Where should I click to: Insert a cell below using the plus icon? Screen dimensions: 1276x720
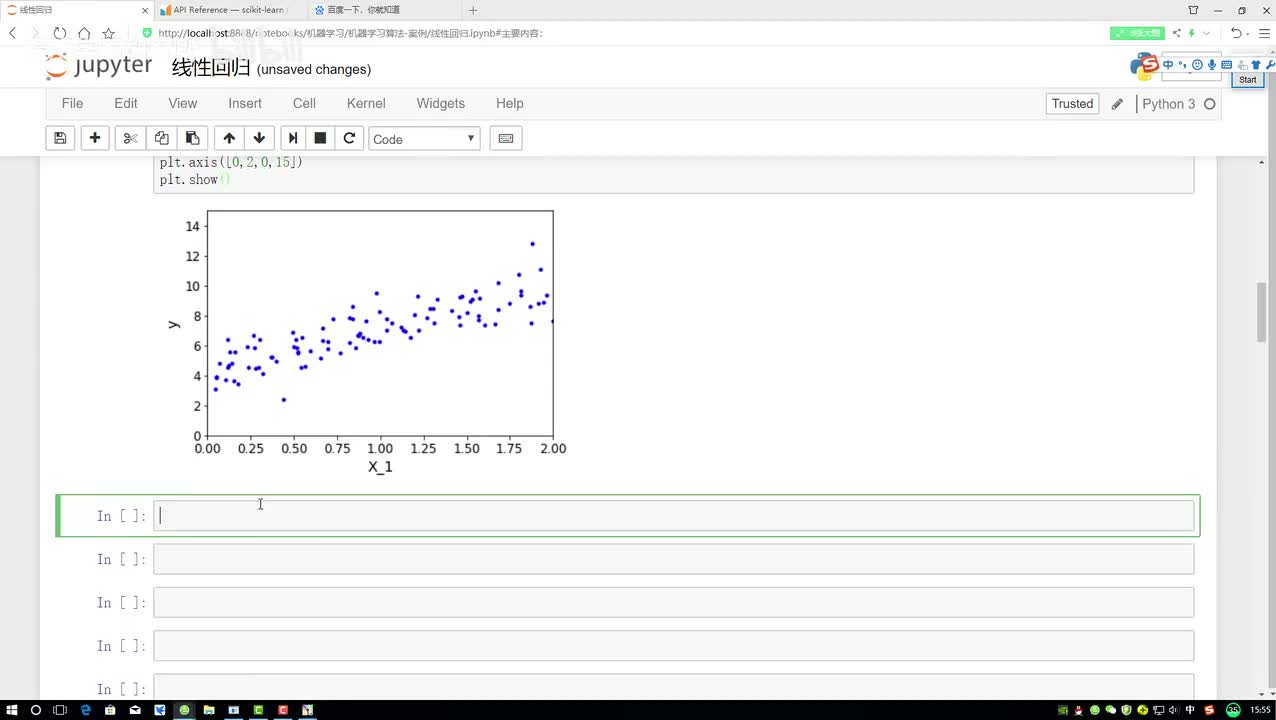click(x=95, y=138)
